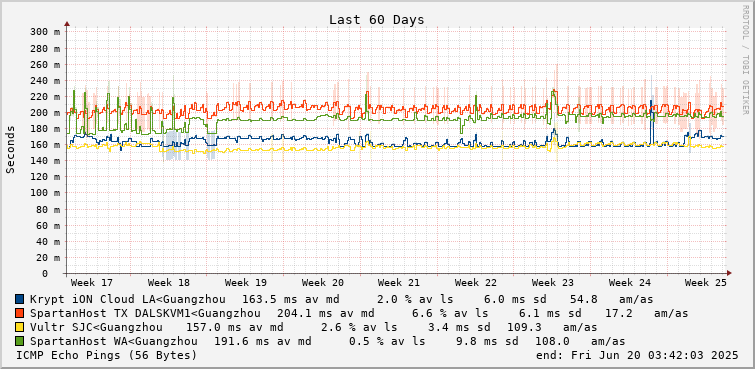Click the chart title Last 60 Days
The width and height of the screenshot is (755, 369).
tap(377, 20)
